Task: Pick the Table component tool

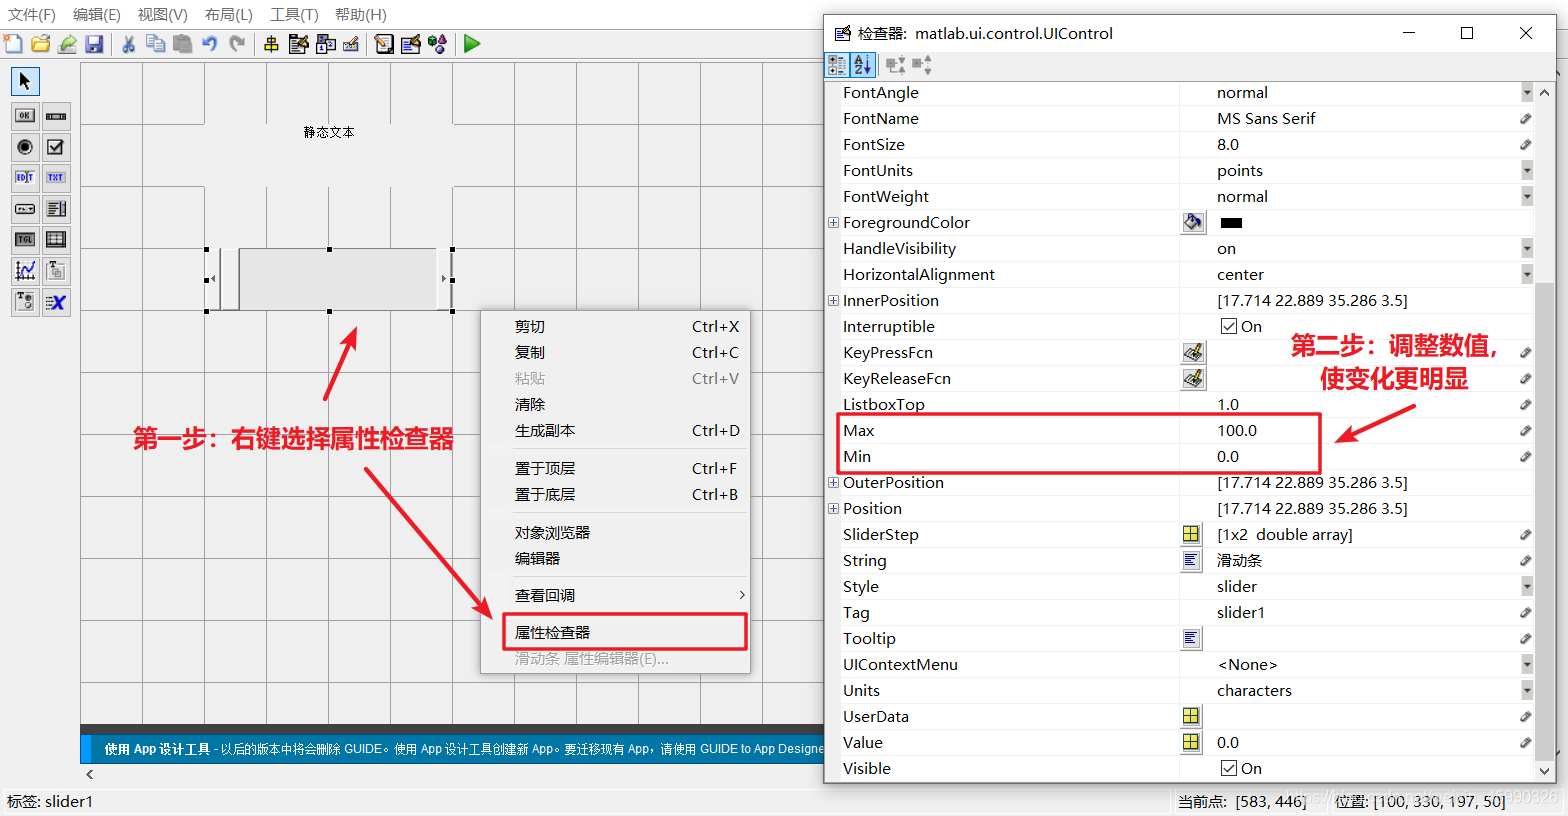Action: [56, 240]
